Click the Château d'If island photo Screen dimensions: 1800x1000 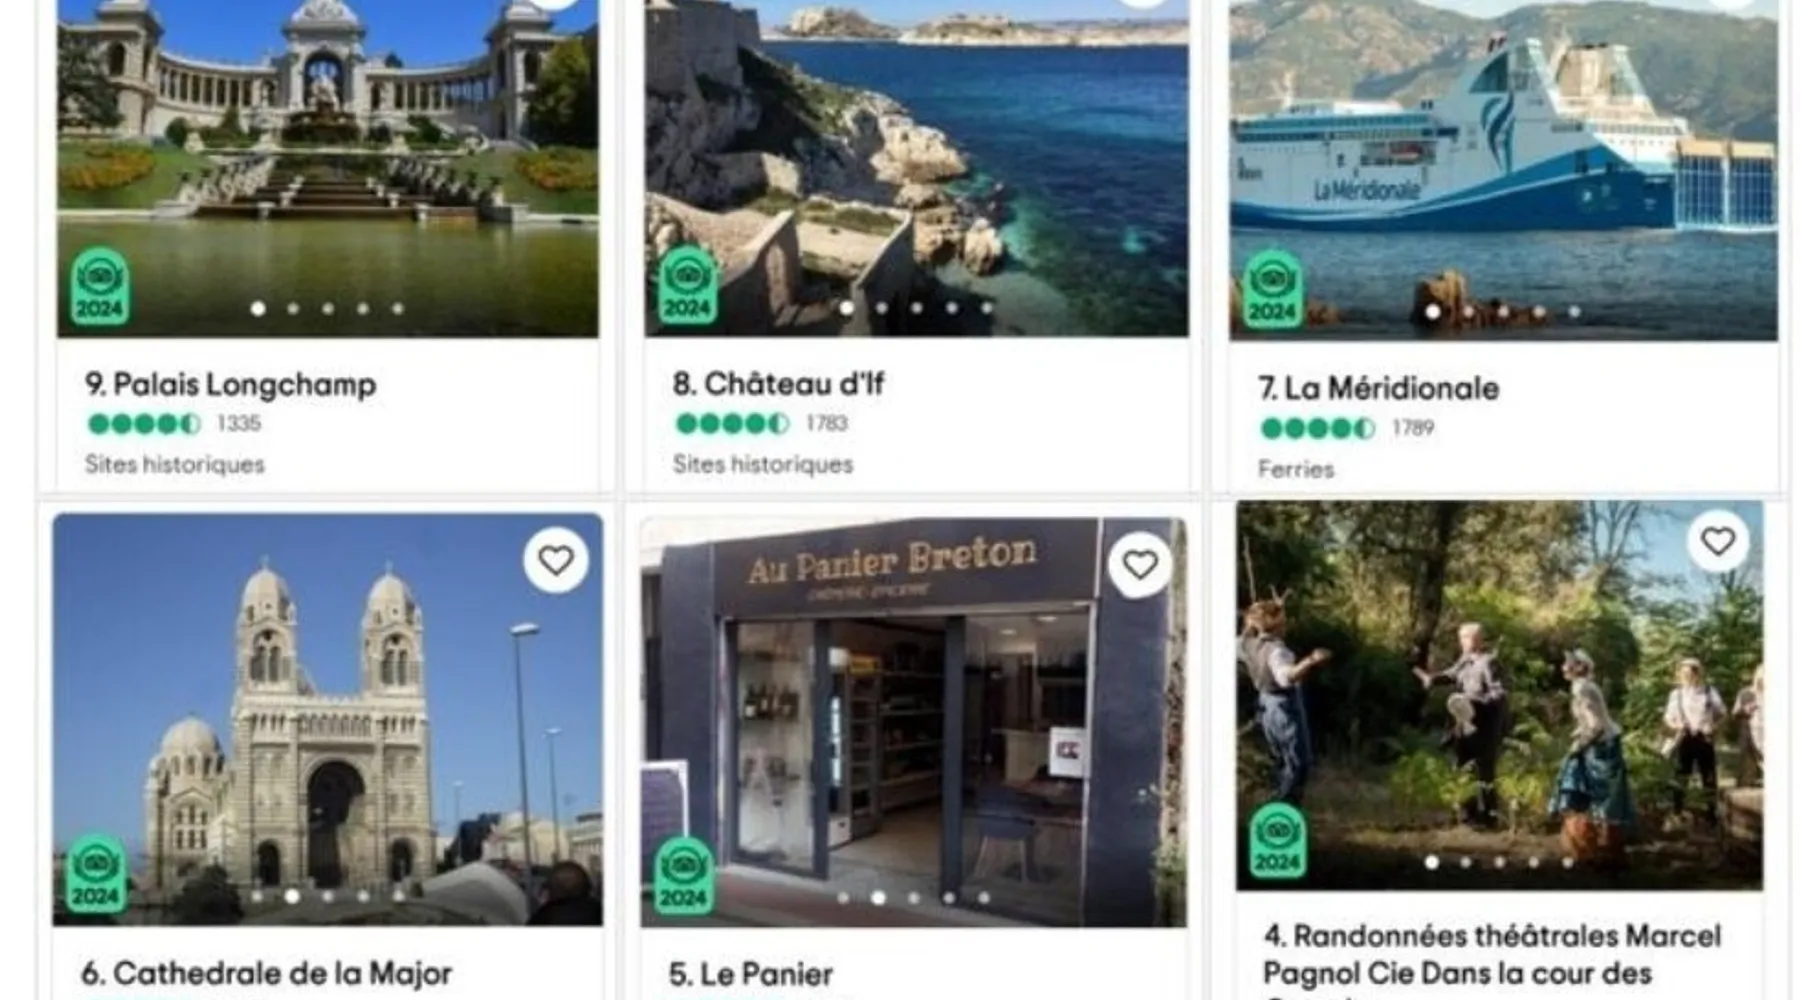[x=916, y=168]
